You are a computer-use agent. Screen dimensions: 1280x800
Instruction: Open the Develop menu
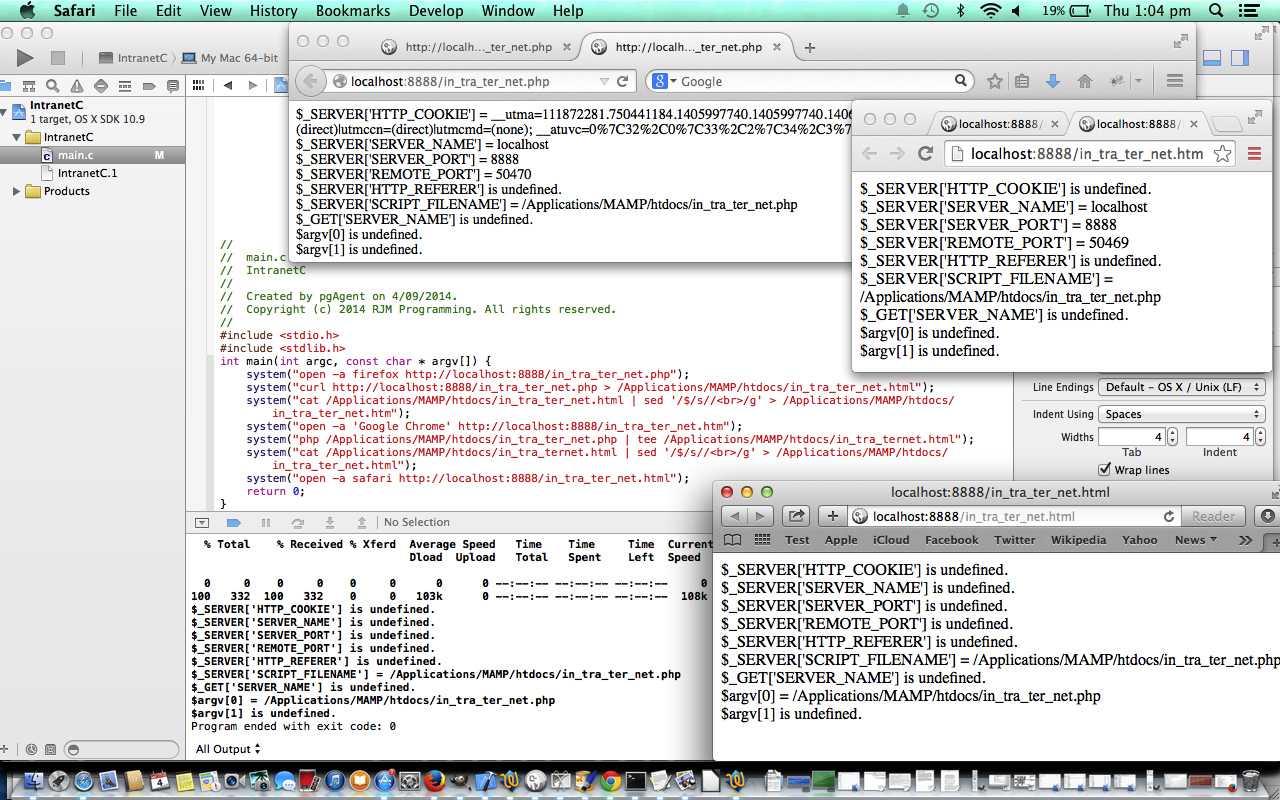[436, 11]
